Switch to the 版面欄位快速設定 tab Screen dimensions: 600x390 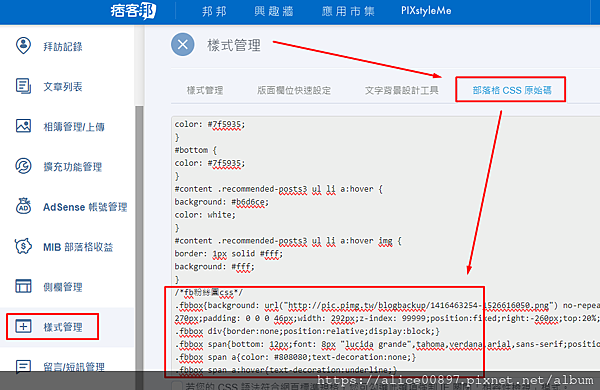pyautogui.click(x=294, y=90)
